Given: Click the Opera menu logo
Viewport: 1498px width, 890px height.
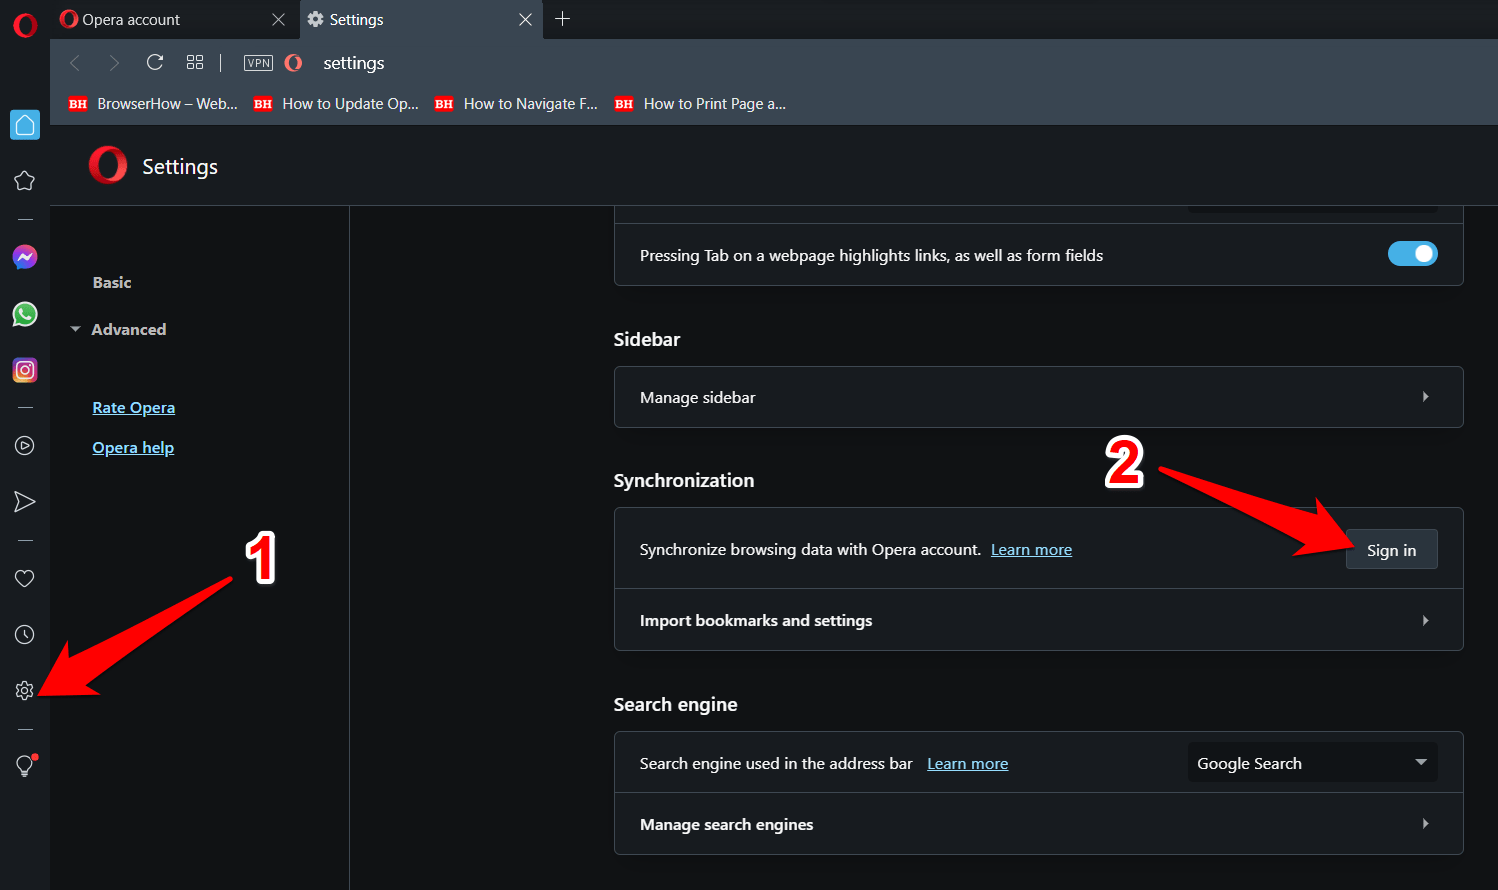Looking at the screenshot, I should (25, 25).
